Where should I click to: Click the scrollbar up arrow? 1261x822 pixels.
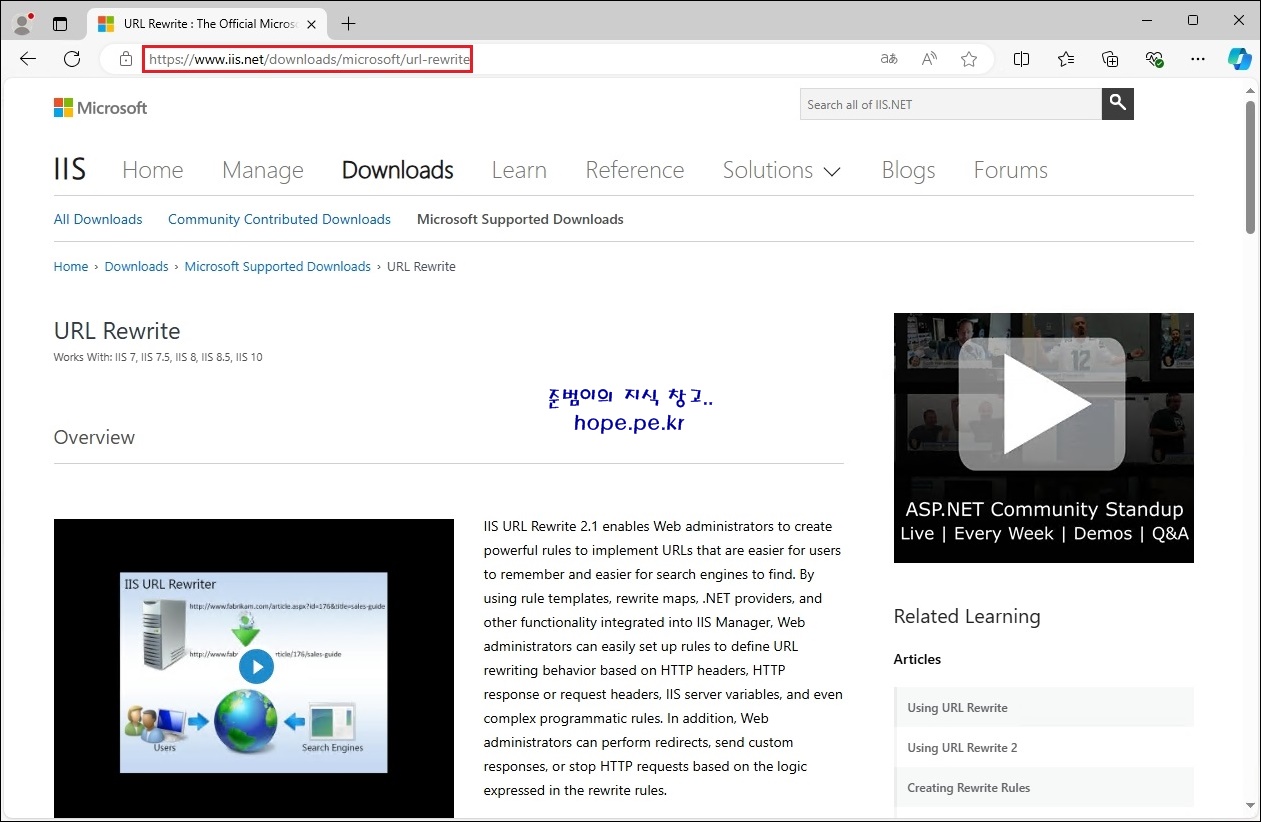pos(1250,90)
